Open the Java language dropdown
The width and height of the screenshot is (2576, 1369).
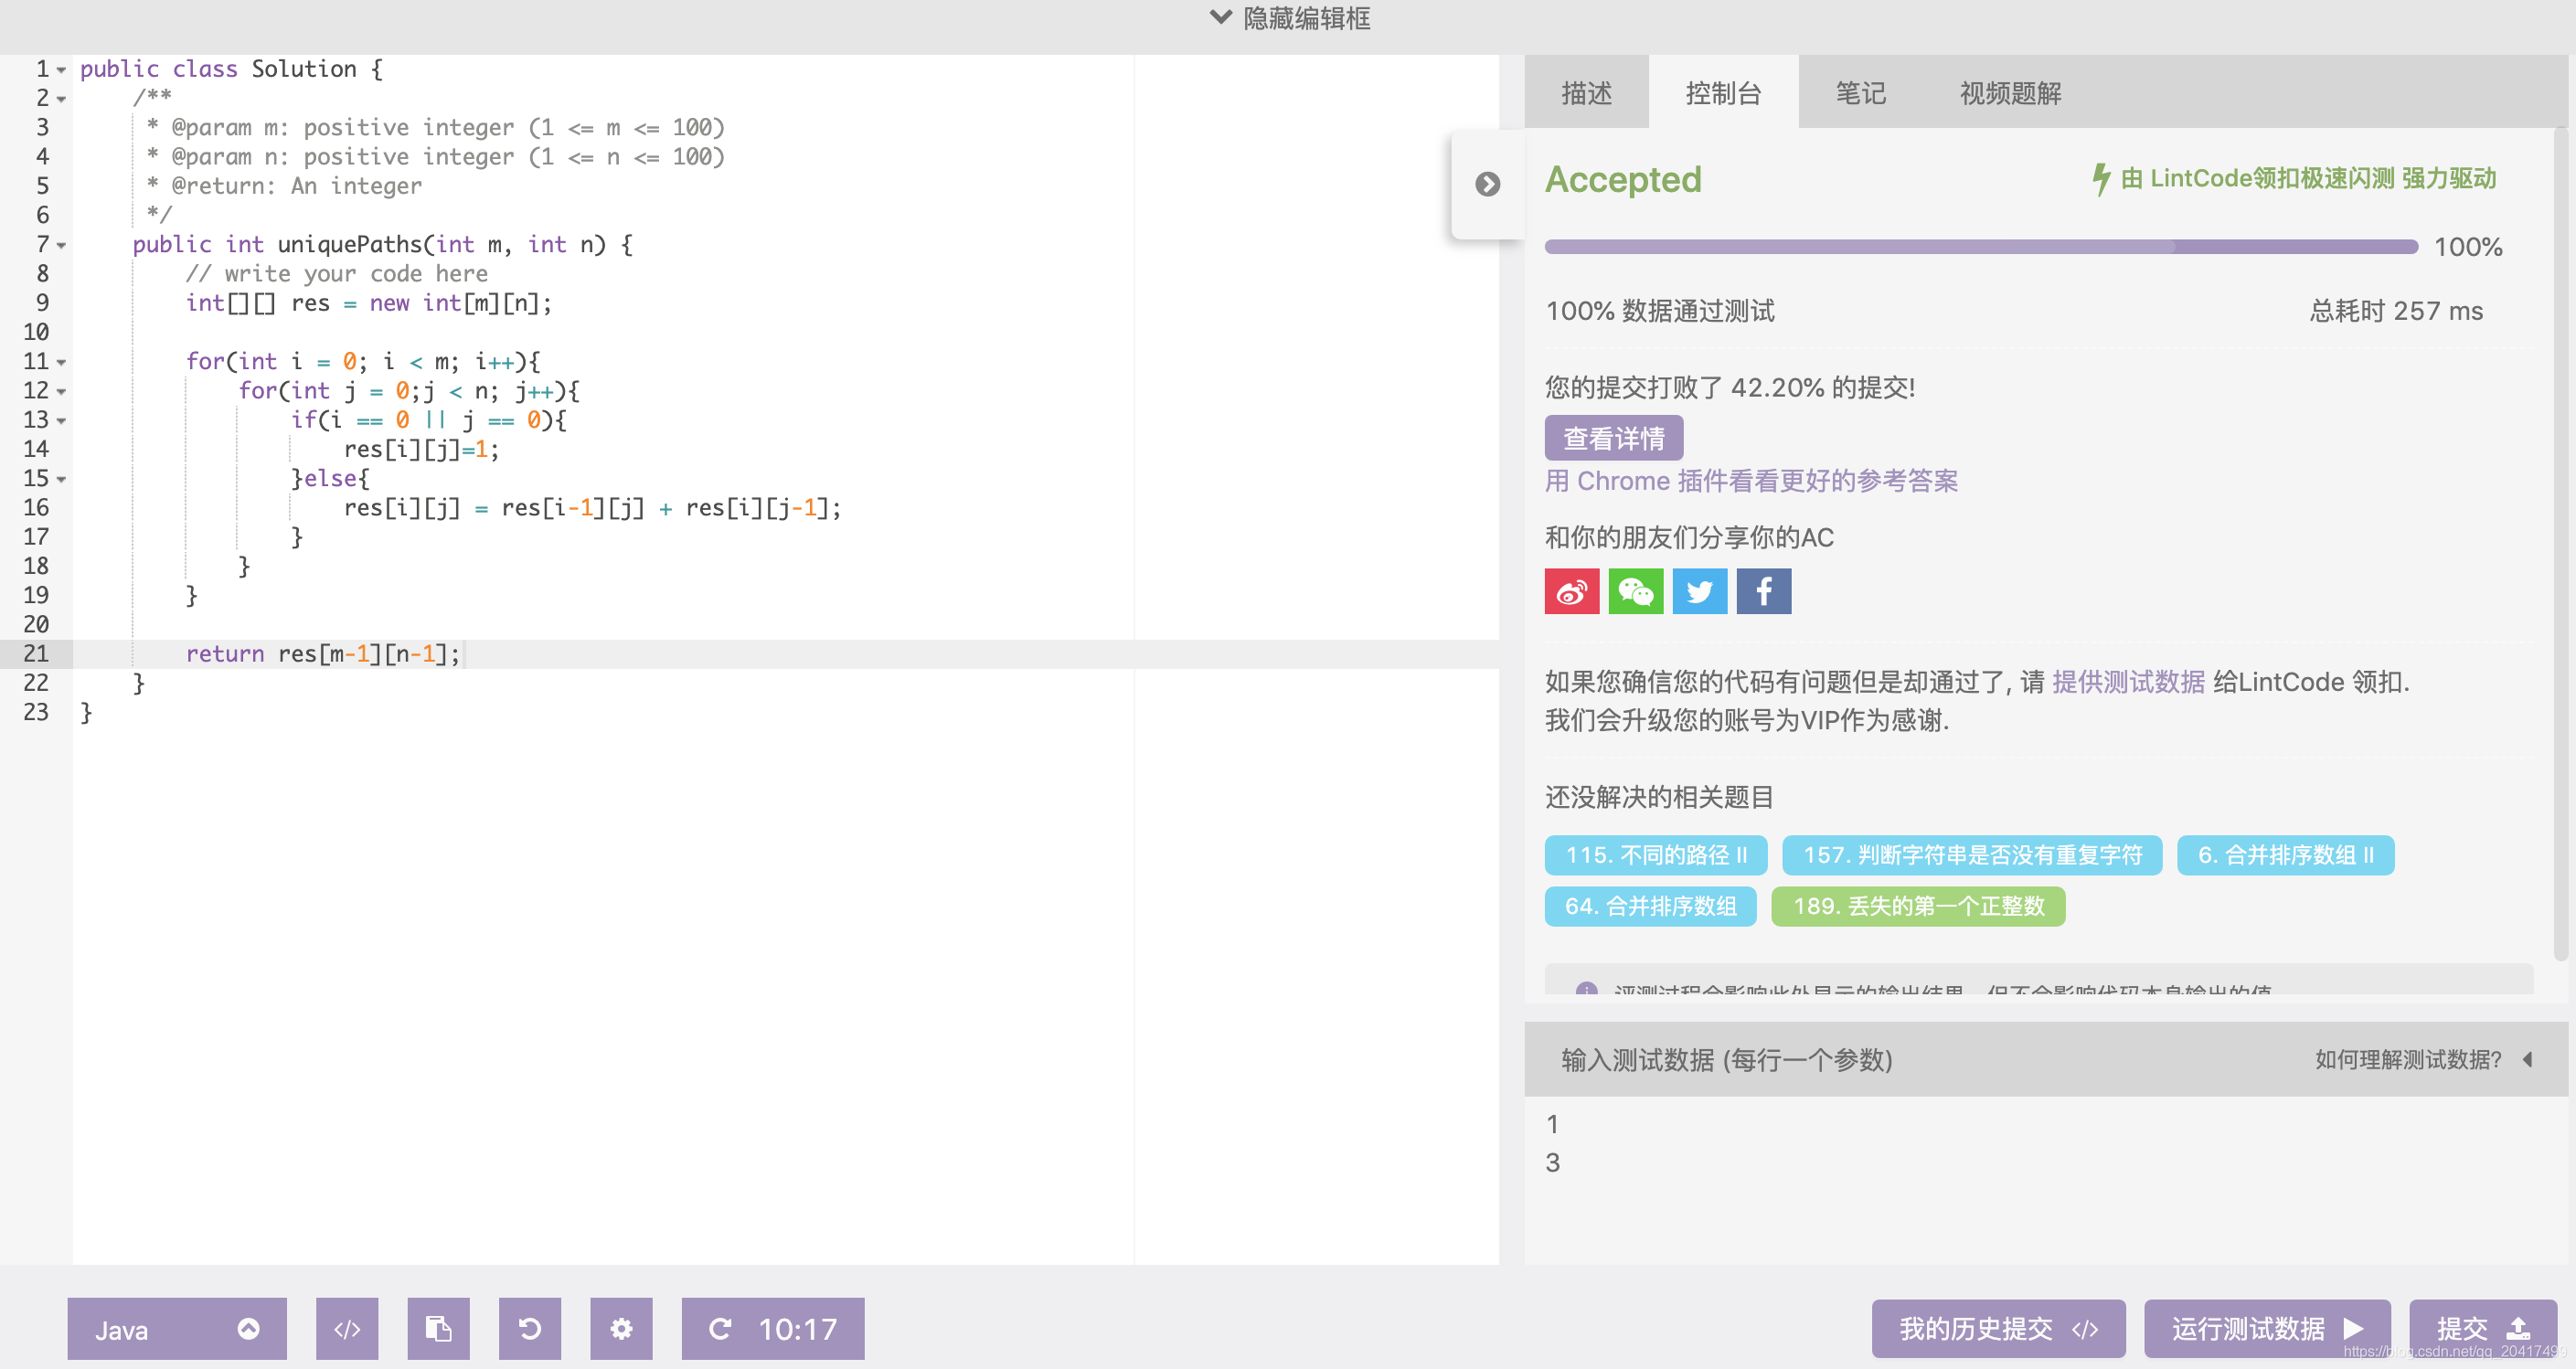click(x=177, y=1328)
